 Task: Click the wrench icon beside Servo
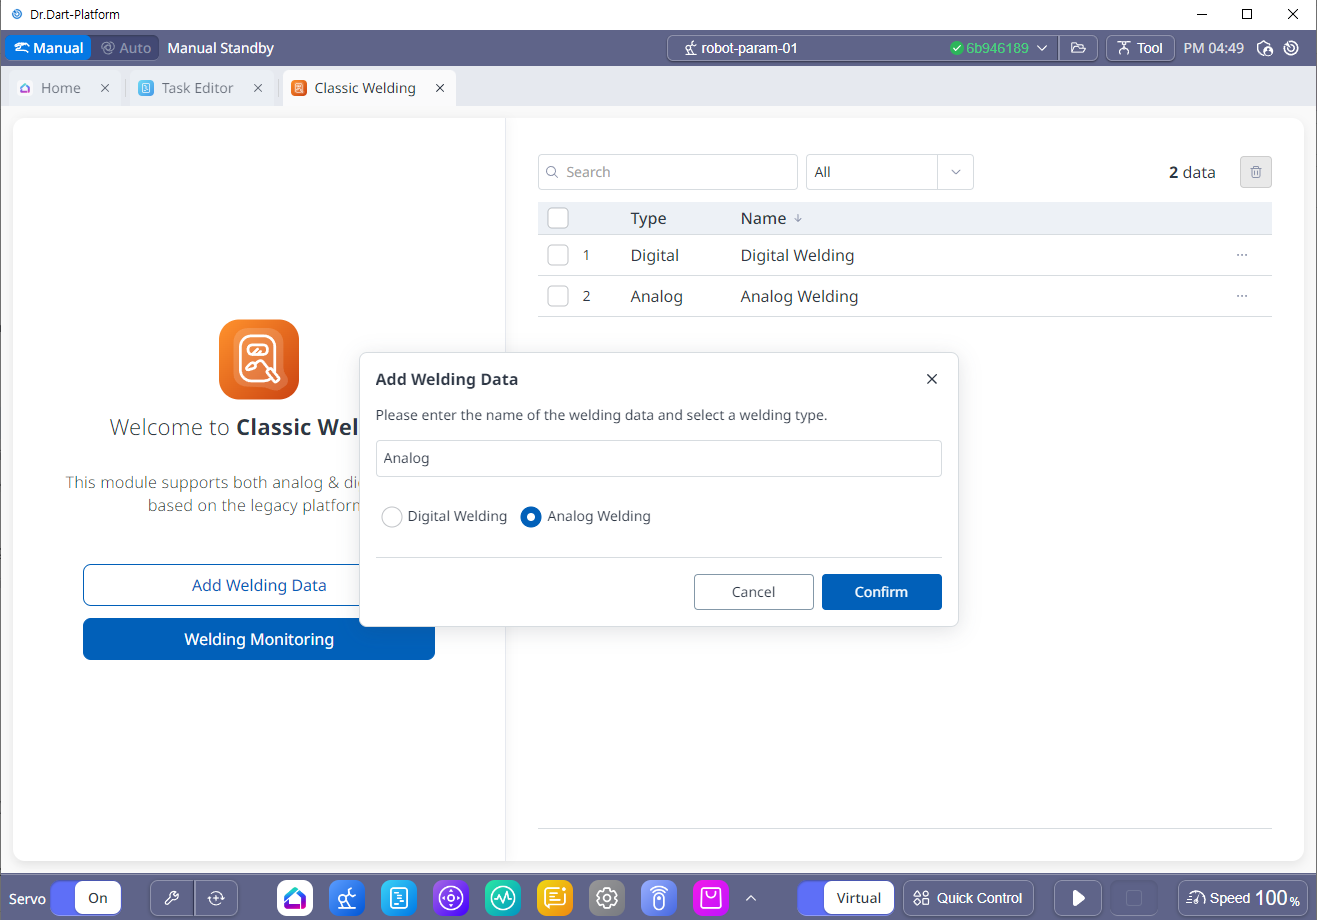(x=171, y=898)
